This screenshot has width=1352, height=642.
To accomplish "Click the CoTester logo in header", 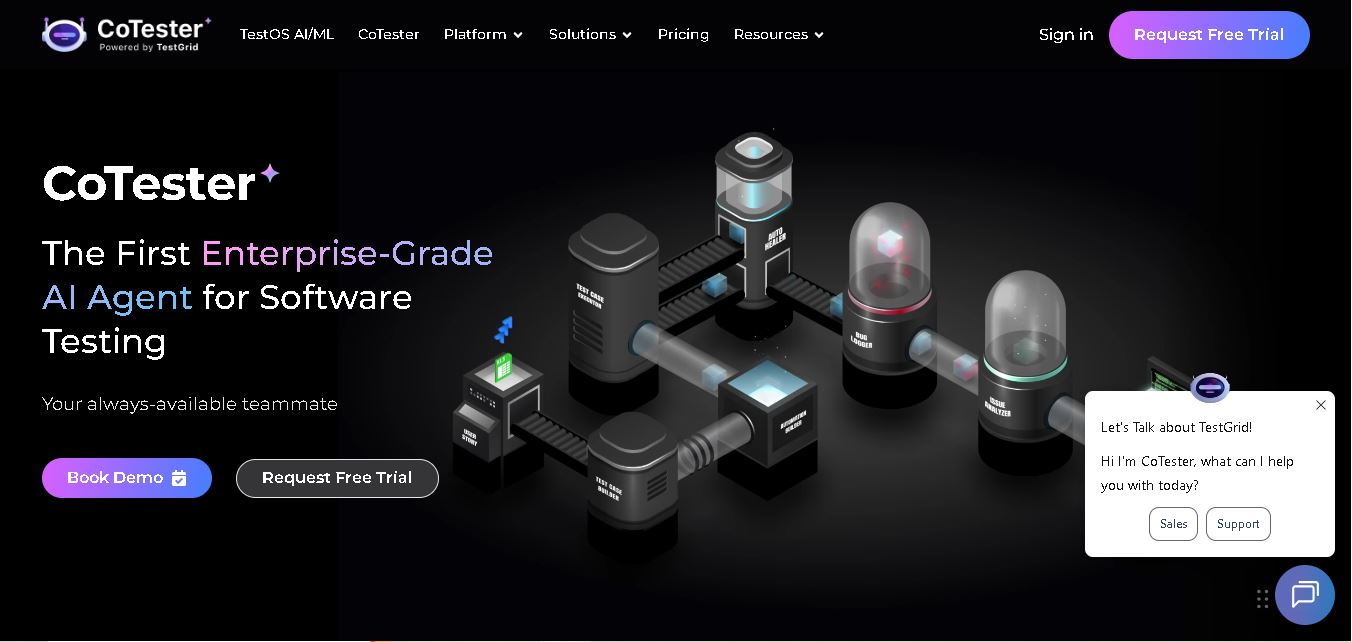I will (x=127, y=34).
